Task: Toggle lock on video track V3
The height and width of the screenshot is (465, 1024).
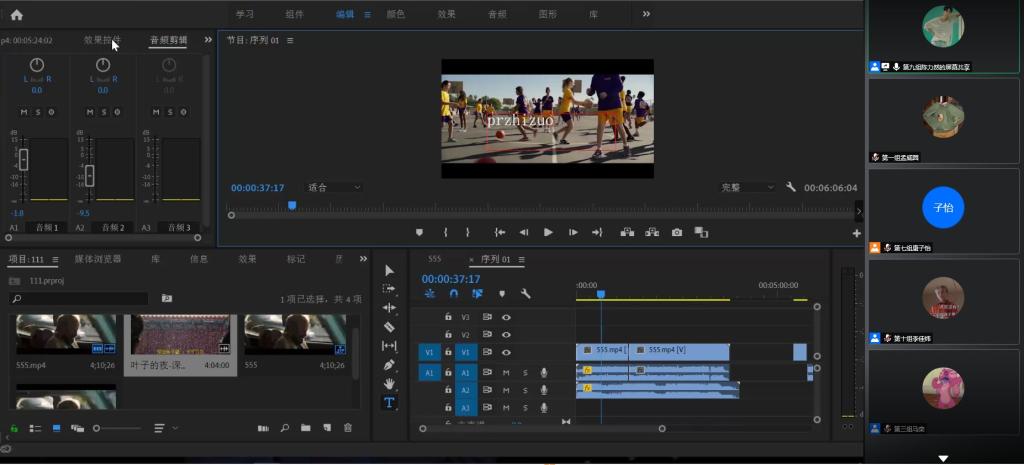Action: pyautogui.click(x=448, y=317)
